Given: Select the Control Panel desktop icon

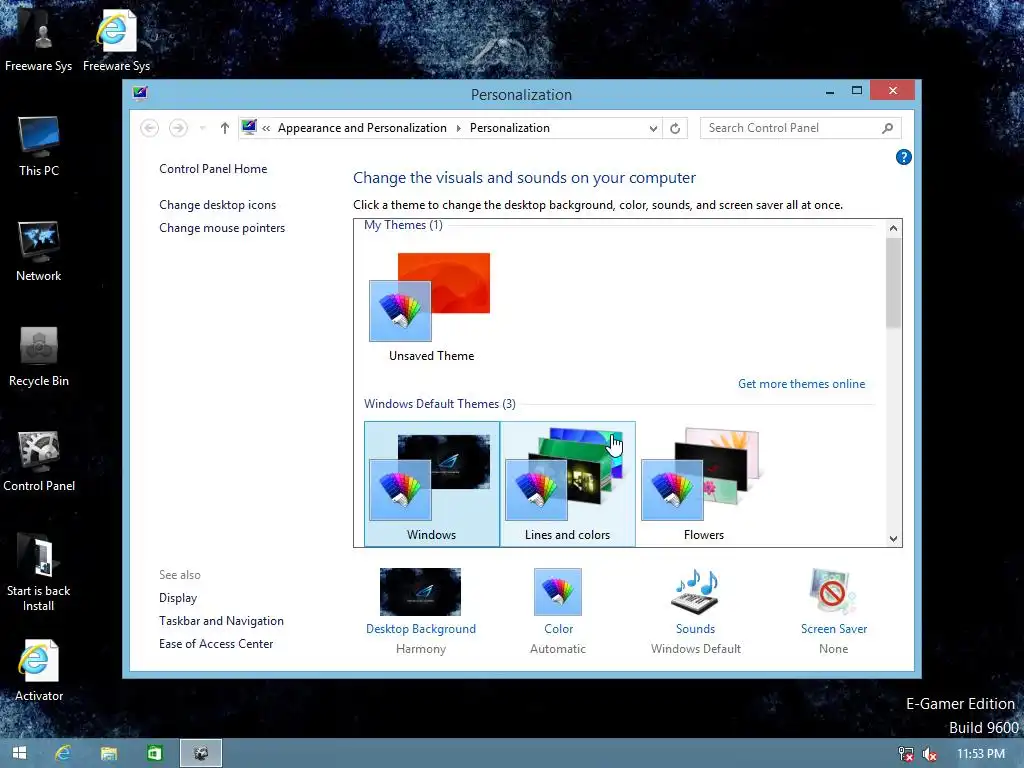Looking at the screenshot, I should tap(39, 462).
